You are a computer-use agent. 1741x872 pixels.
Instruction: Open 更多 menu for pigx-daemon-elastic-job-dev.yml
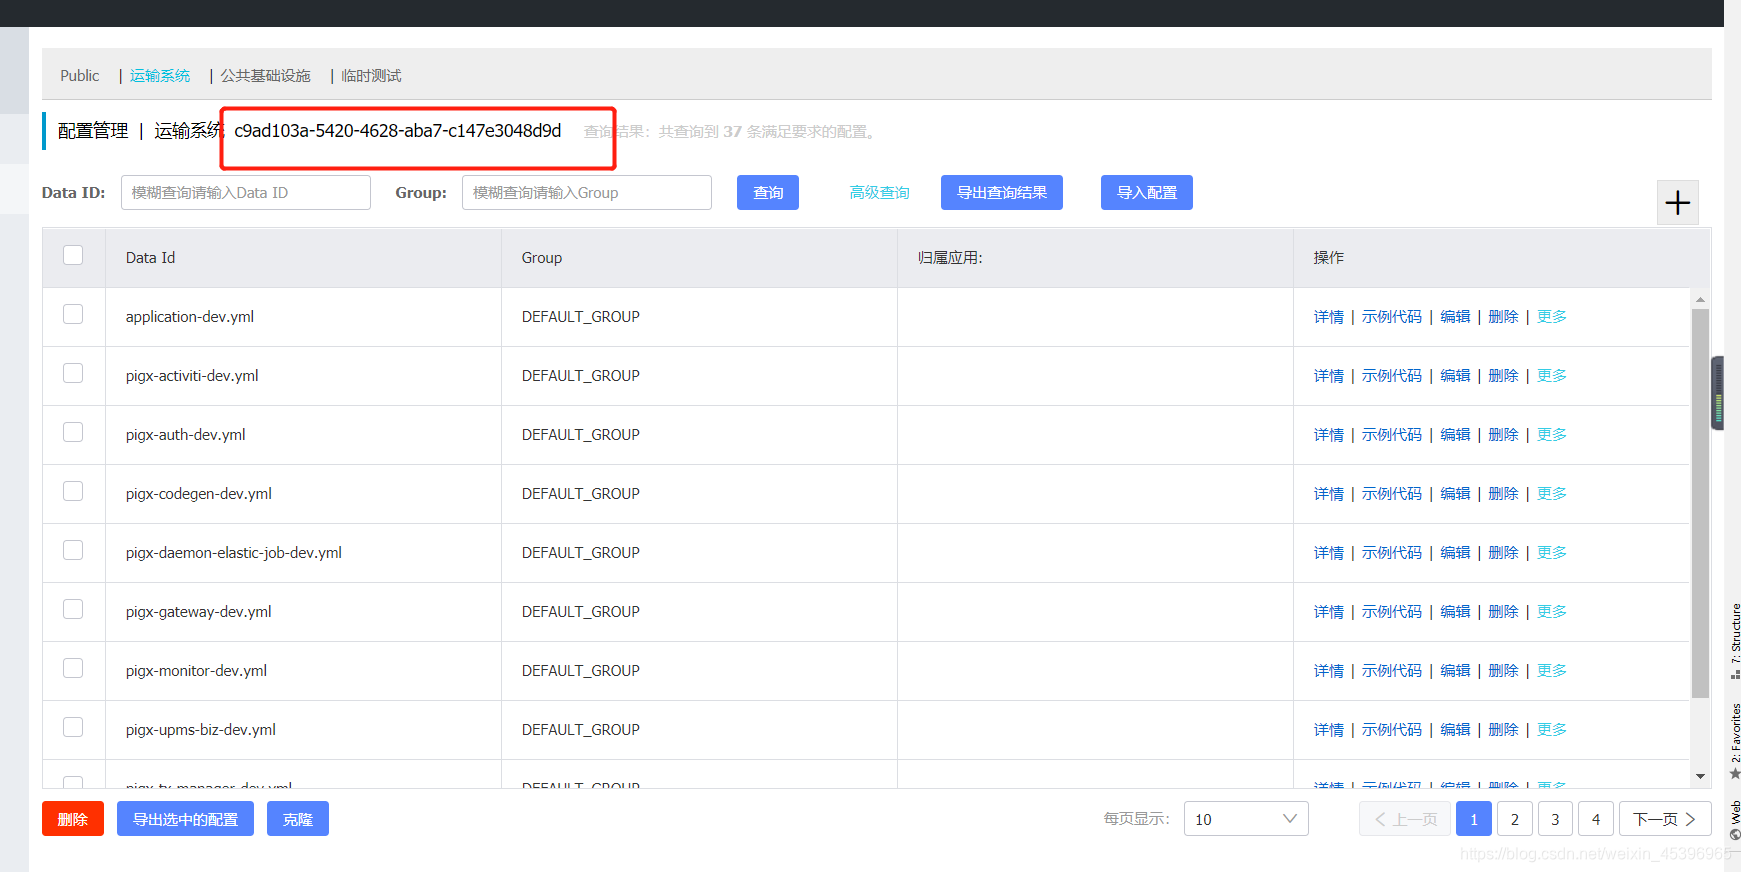pyautogui.click(x=1552, y=553)
